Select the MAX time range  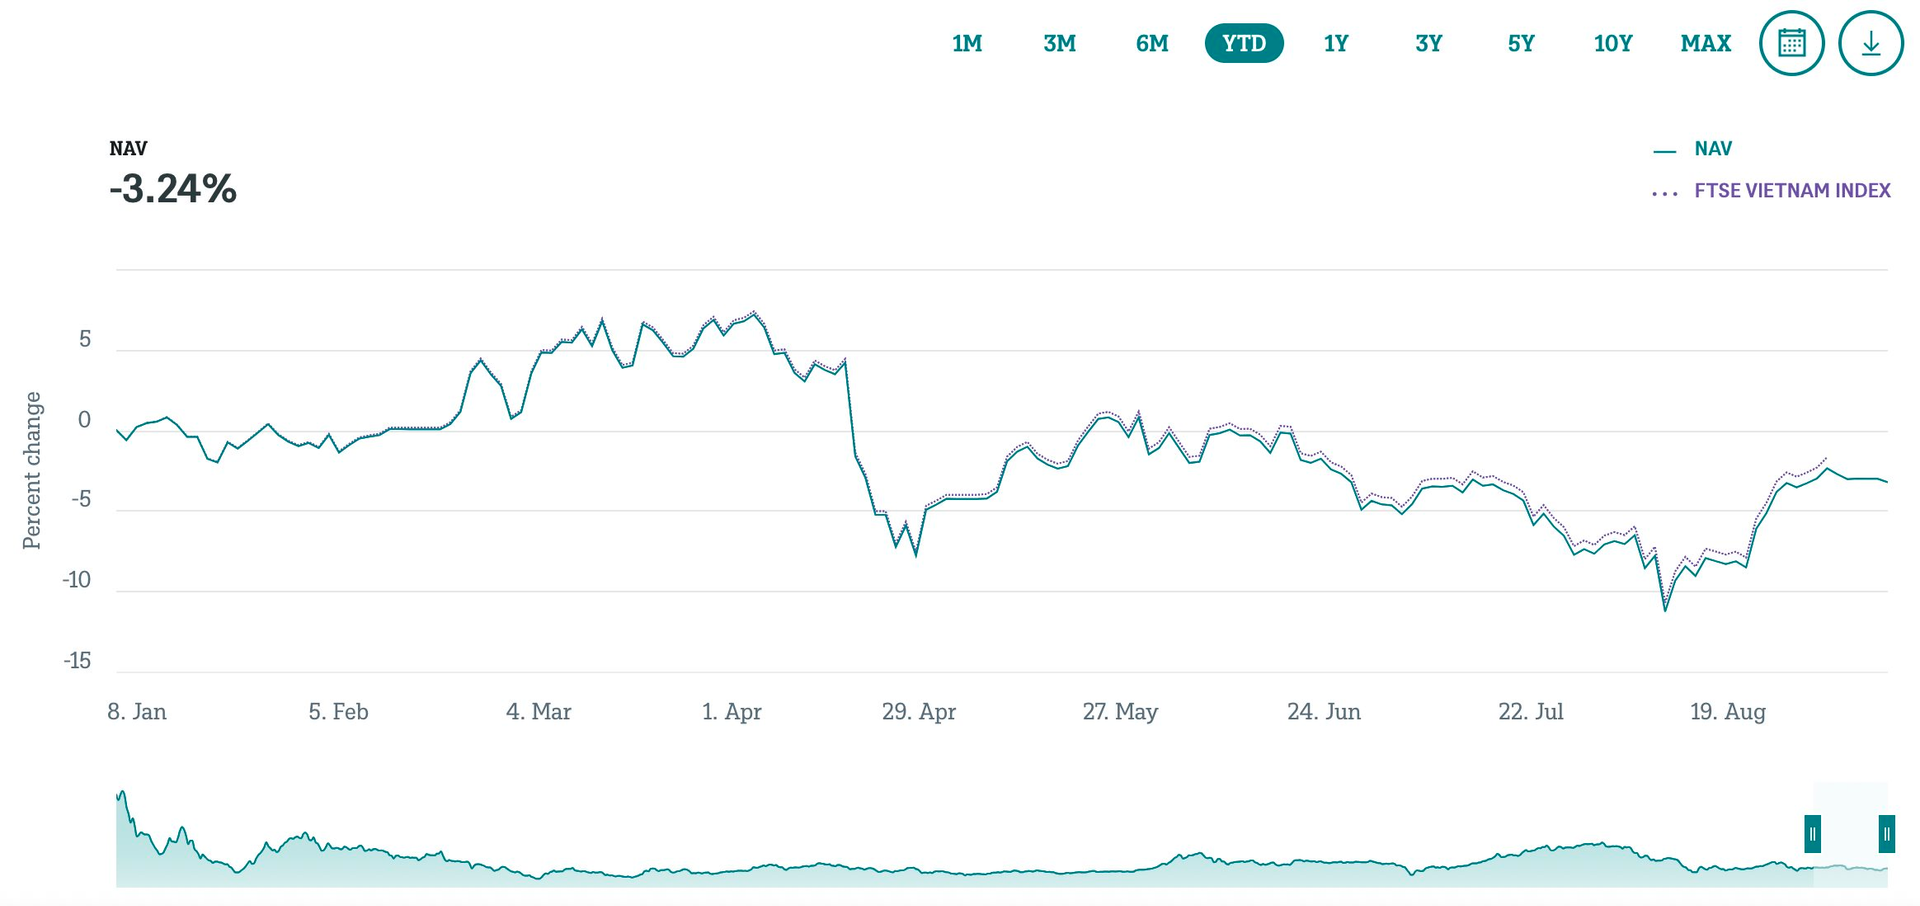(x=1706, y=43)
